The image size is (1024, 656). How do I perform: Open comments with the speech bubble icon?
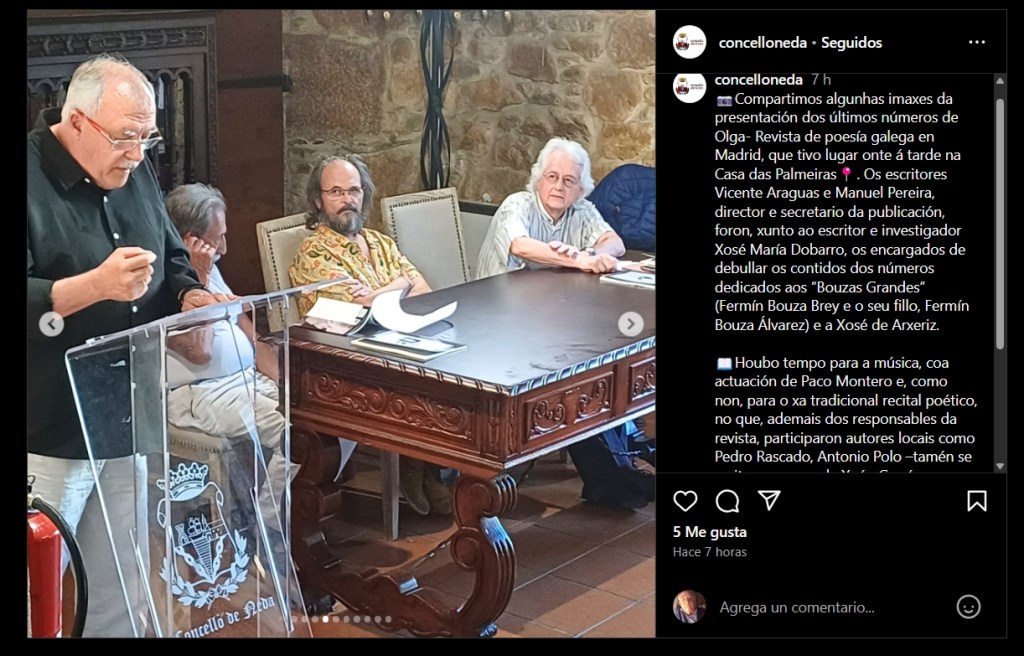[x=727, y=501]
